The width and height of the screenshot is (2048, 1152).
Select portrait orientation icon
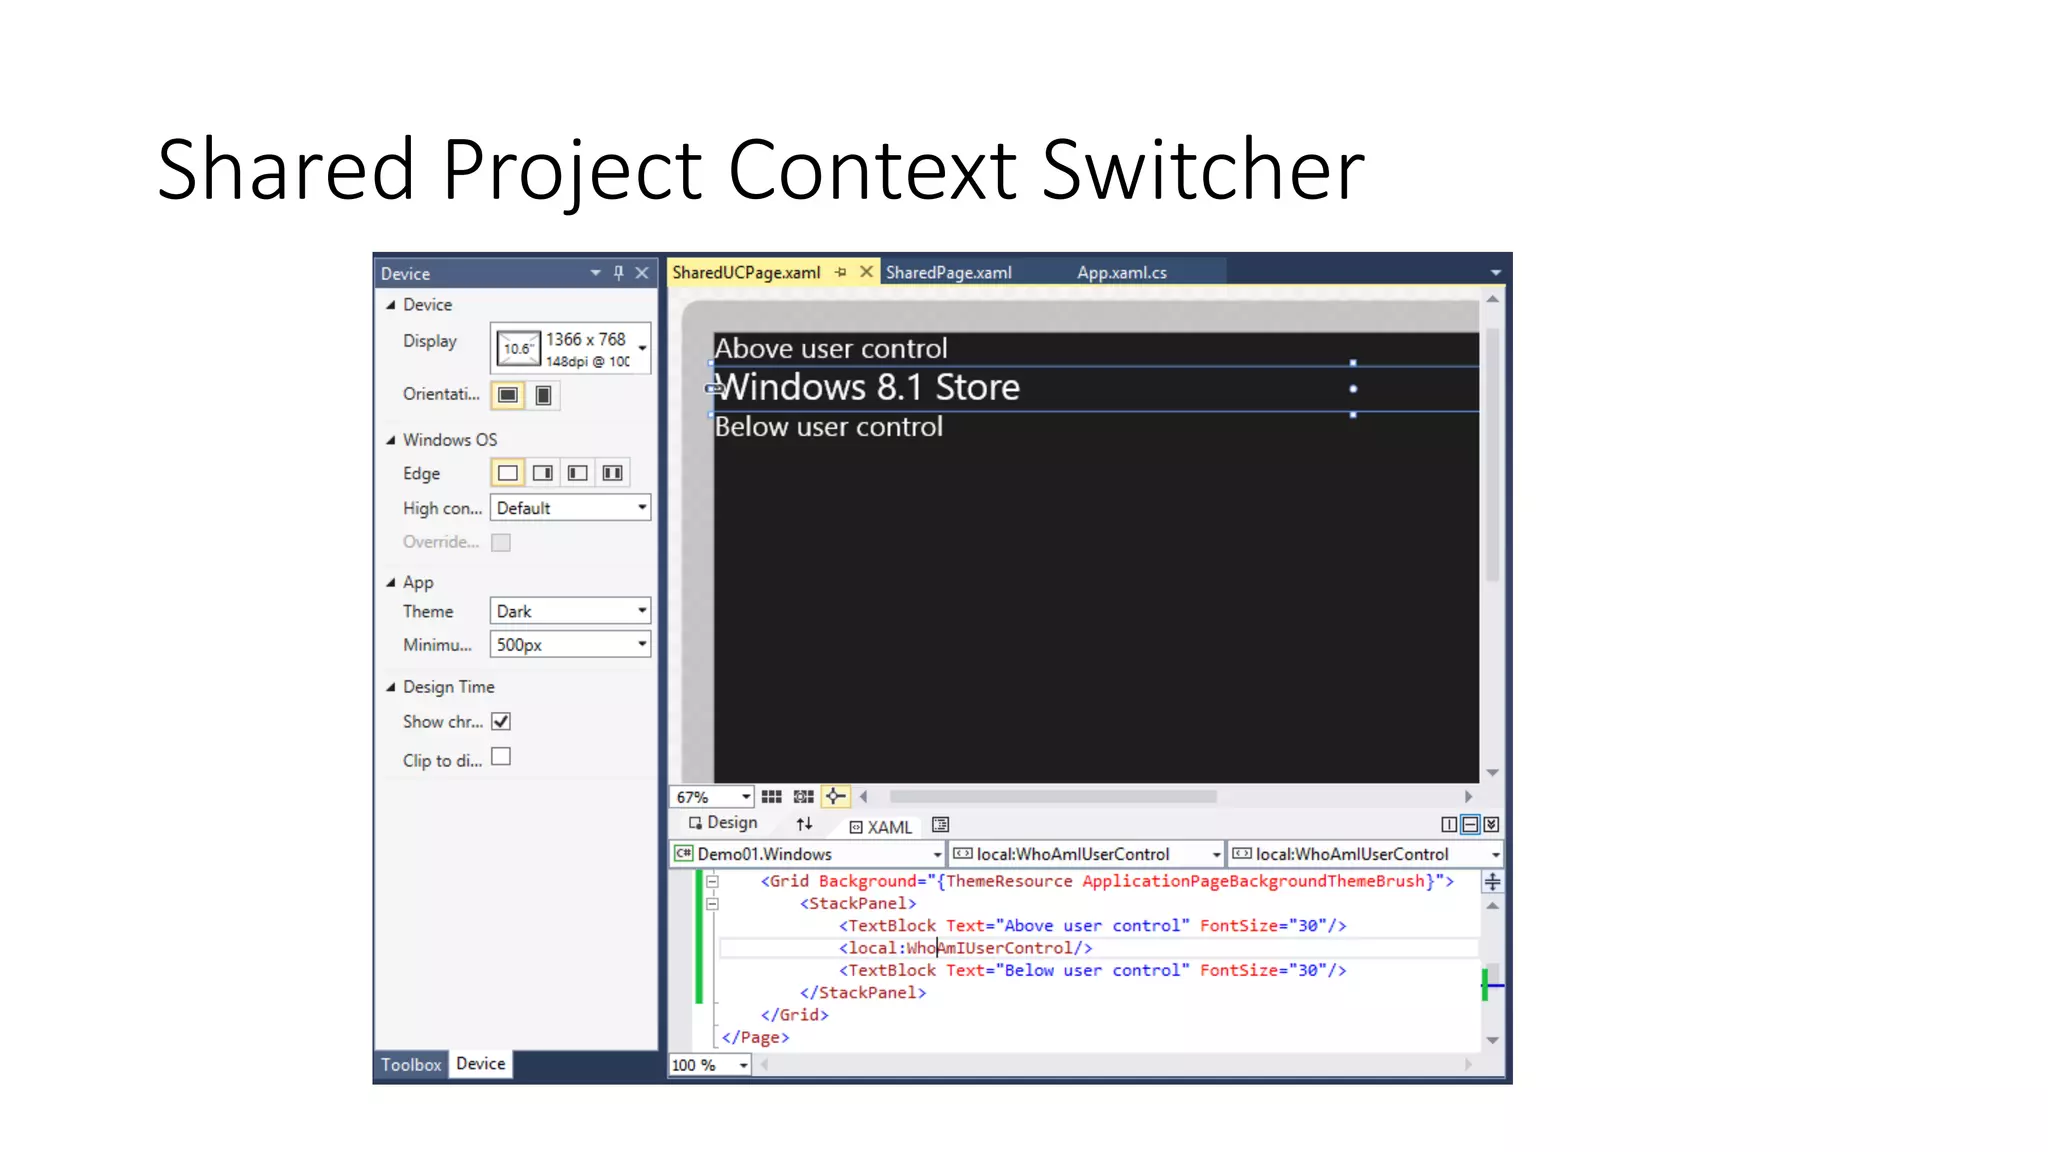click(x=543, y=395)
